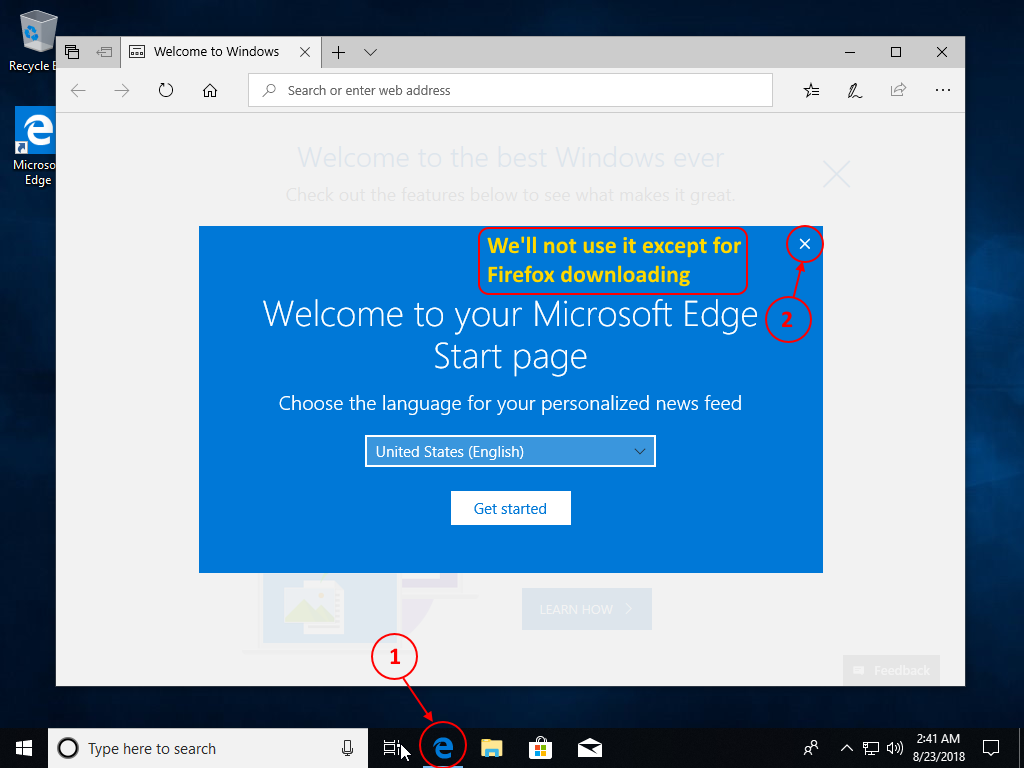This screenshot has height=768, width=1024.
Task: Open the Action Center notifications icon
Action: pos(991,748)
